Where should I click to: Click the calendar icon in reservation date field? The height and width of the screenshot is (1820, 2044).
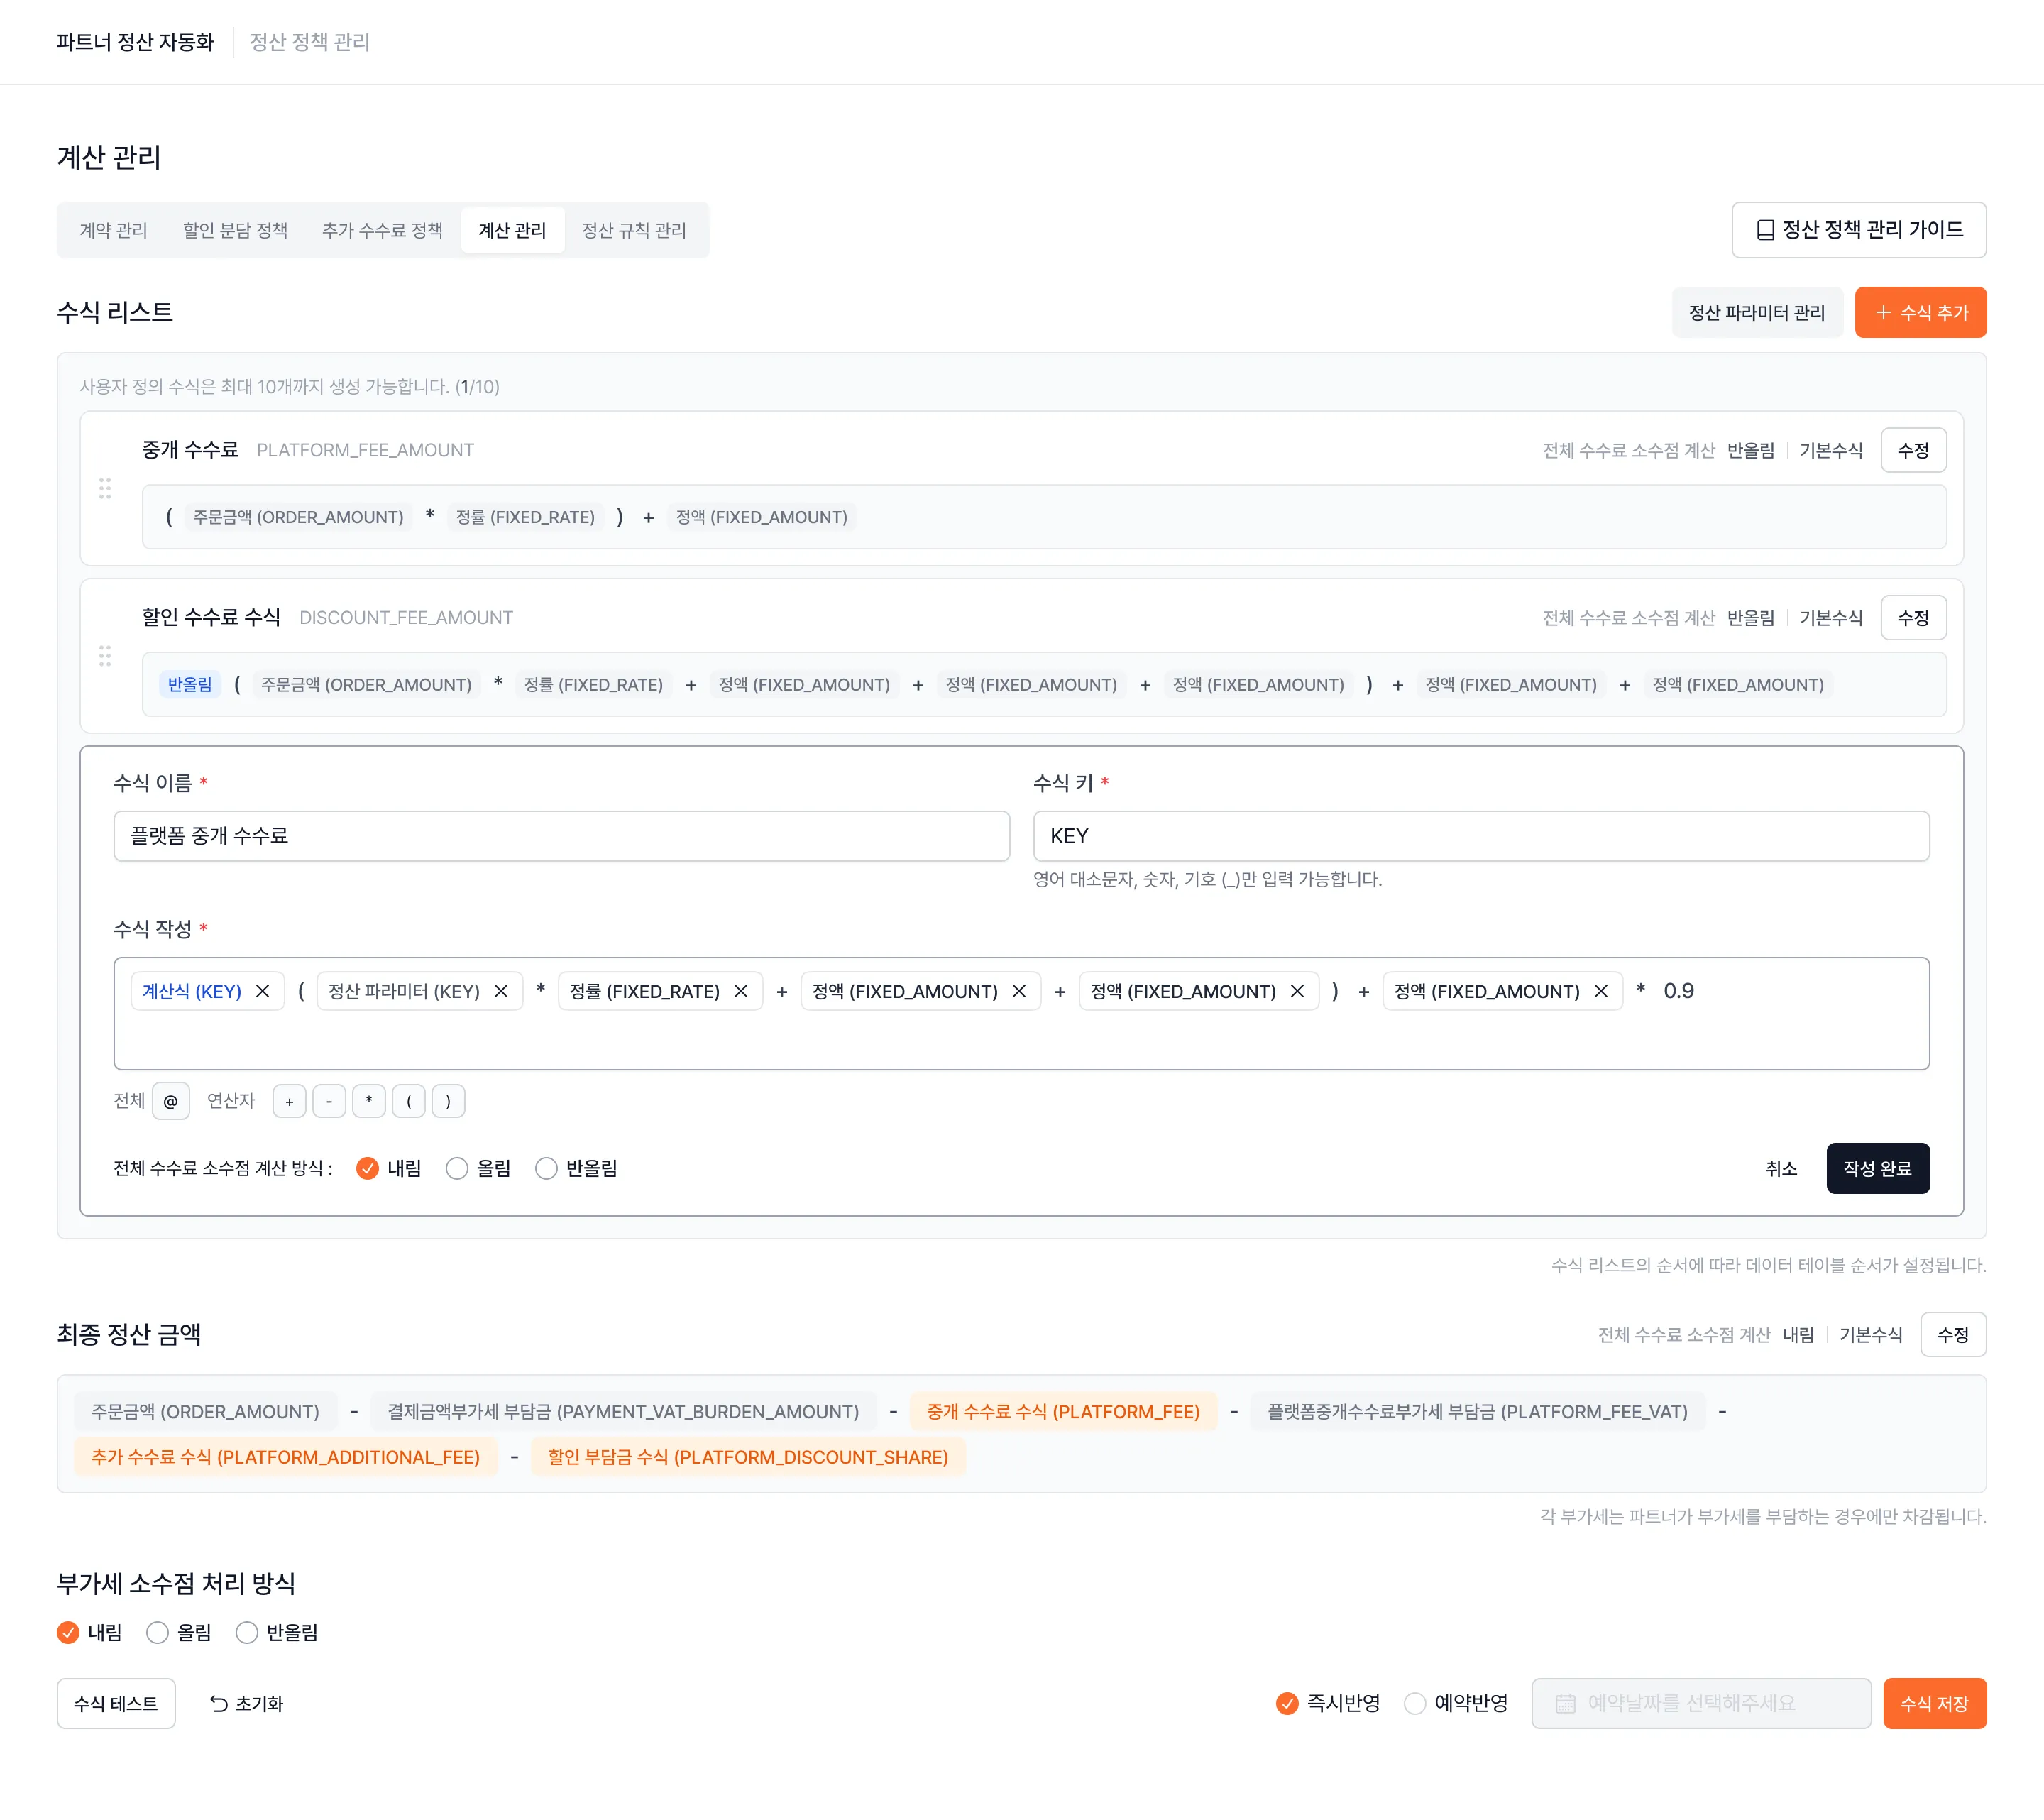click(x=1565, y=1703)
